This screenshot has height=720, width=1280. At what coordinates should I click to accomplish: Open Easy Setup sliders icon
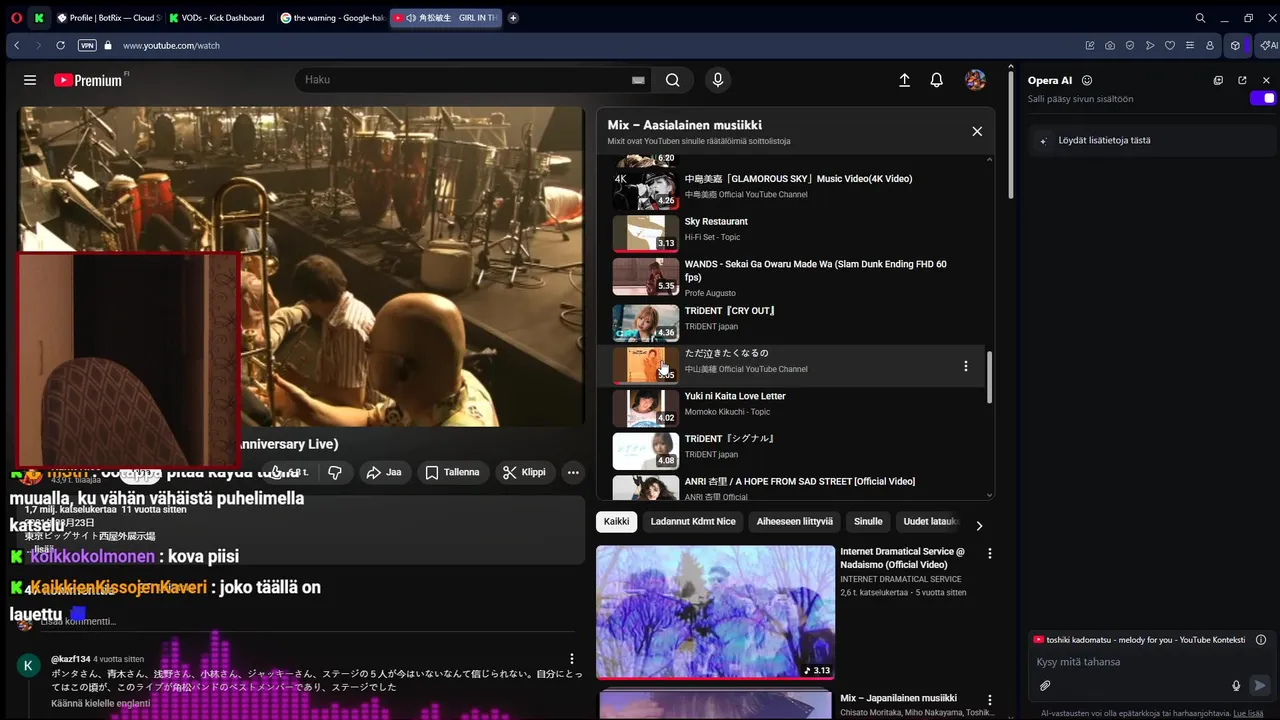tap(1189, 45)
